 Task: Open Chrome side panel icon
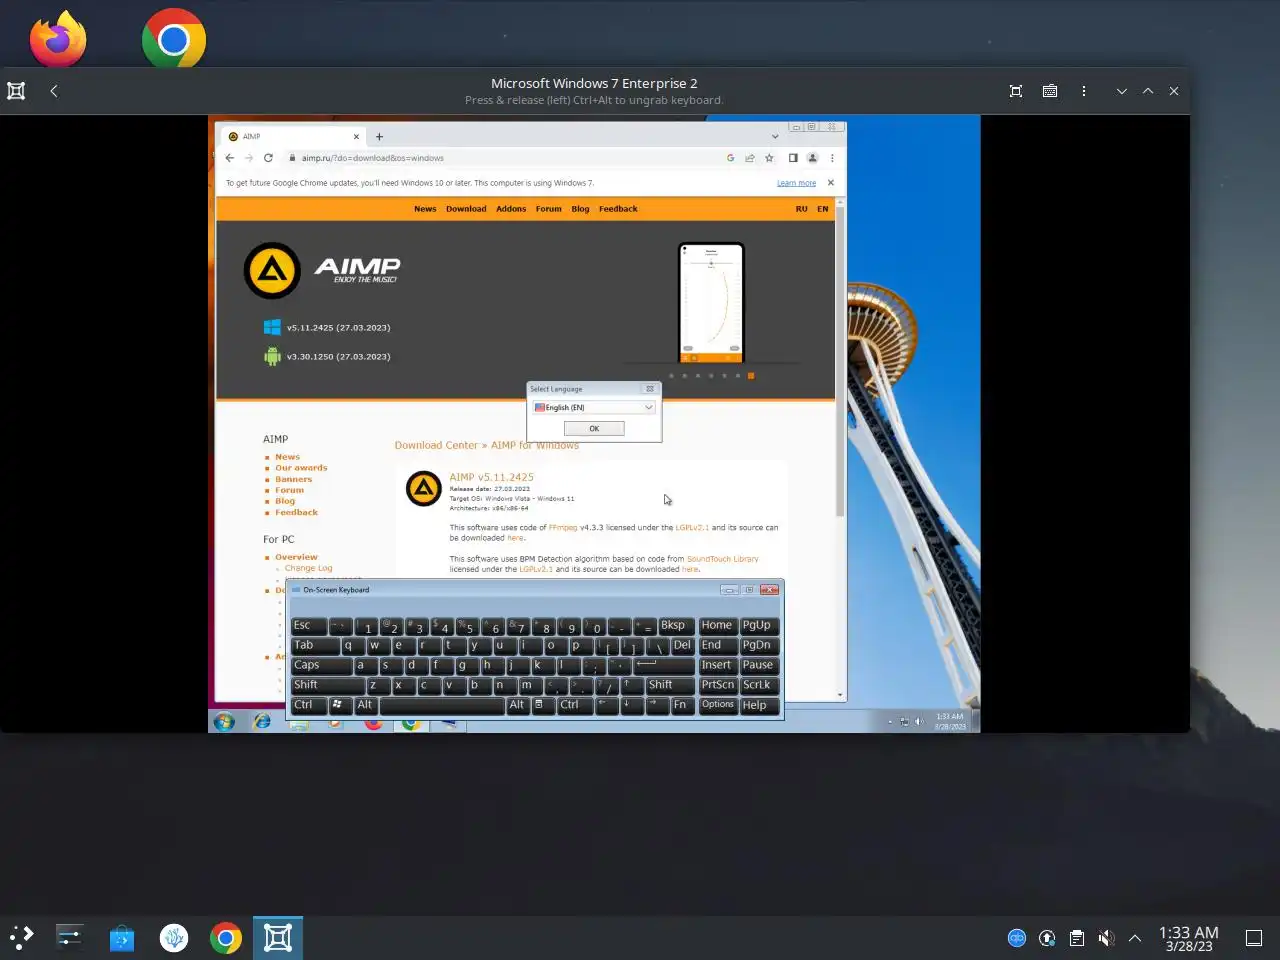pyautogui.click(x=793, y=158)
